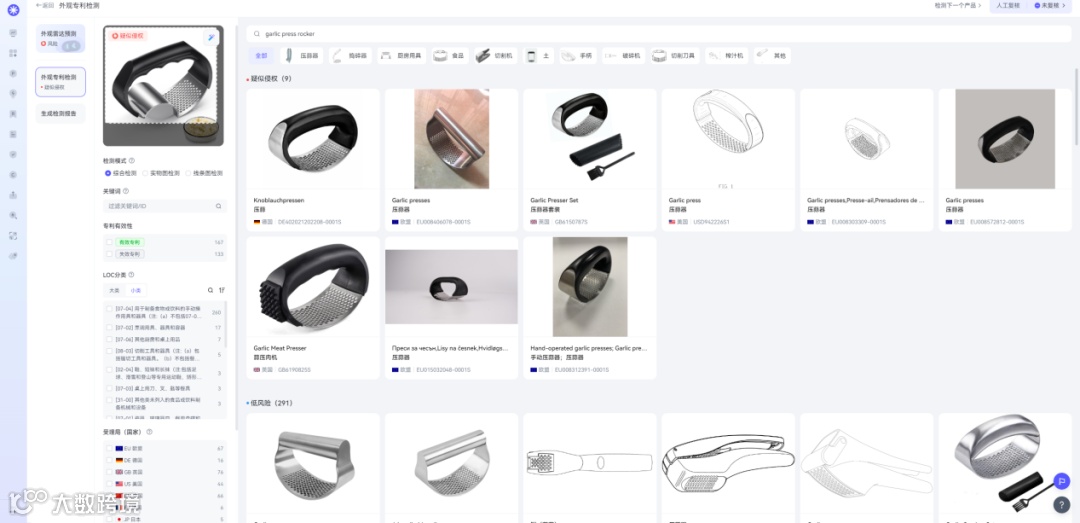Viewport: 1080px width, 523px height.
Task: Click the LOC classification sort icon
Action: click(x=222, y=290)
